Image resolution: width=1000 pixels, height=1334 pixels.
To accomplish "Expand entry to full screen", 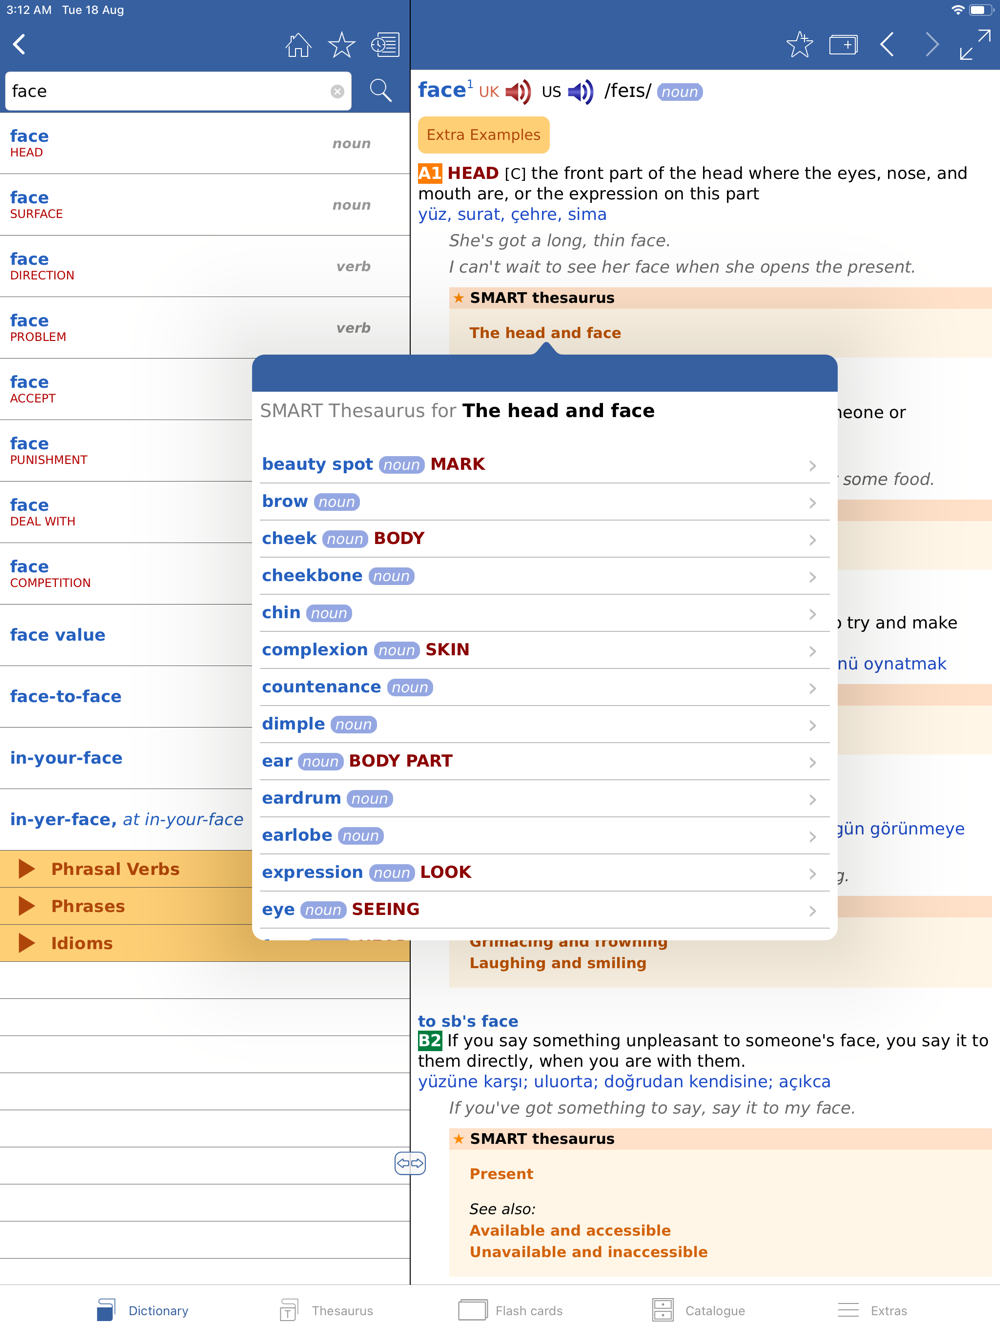I will point(975,44).
